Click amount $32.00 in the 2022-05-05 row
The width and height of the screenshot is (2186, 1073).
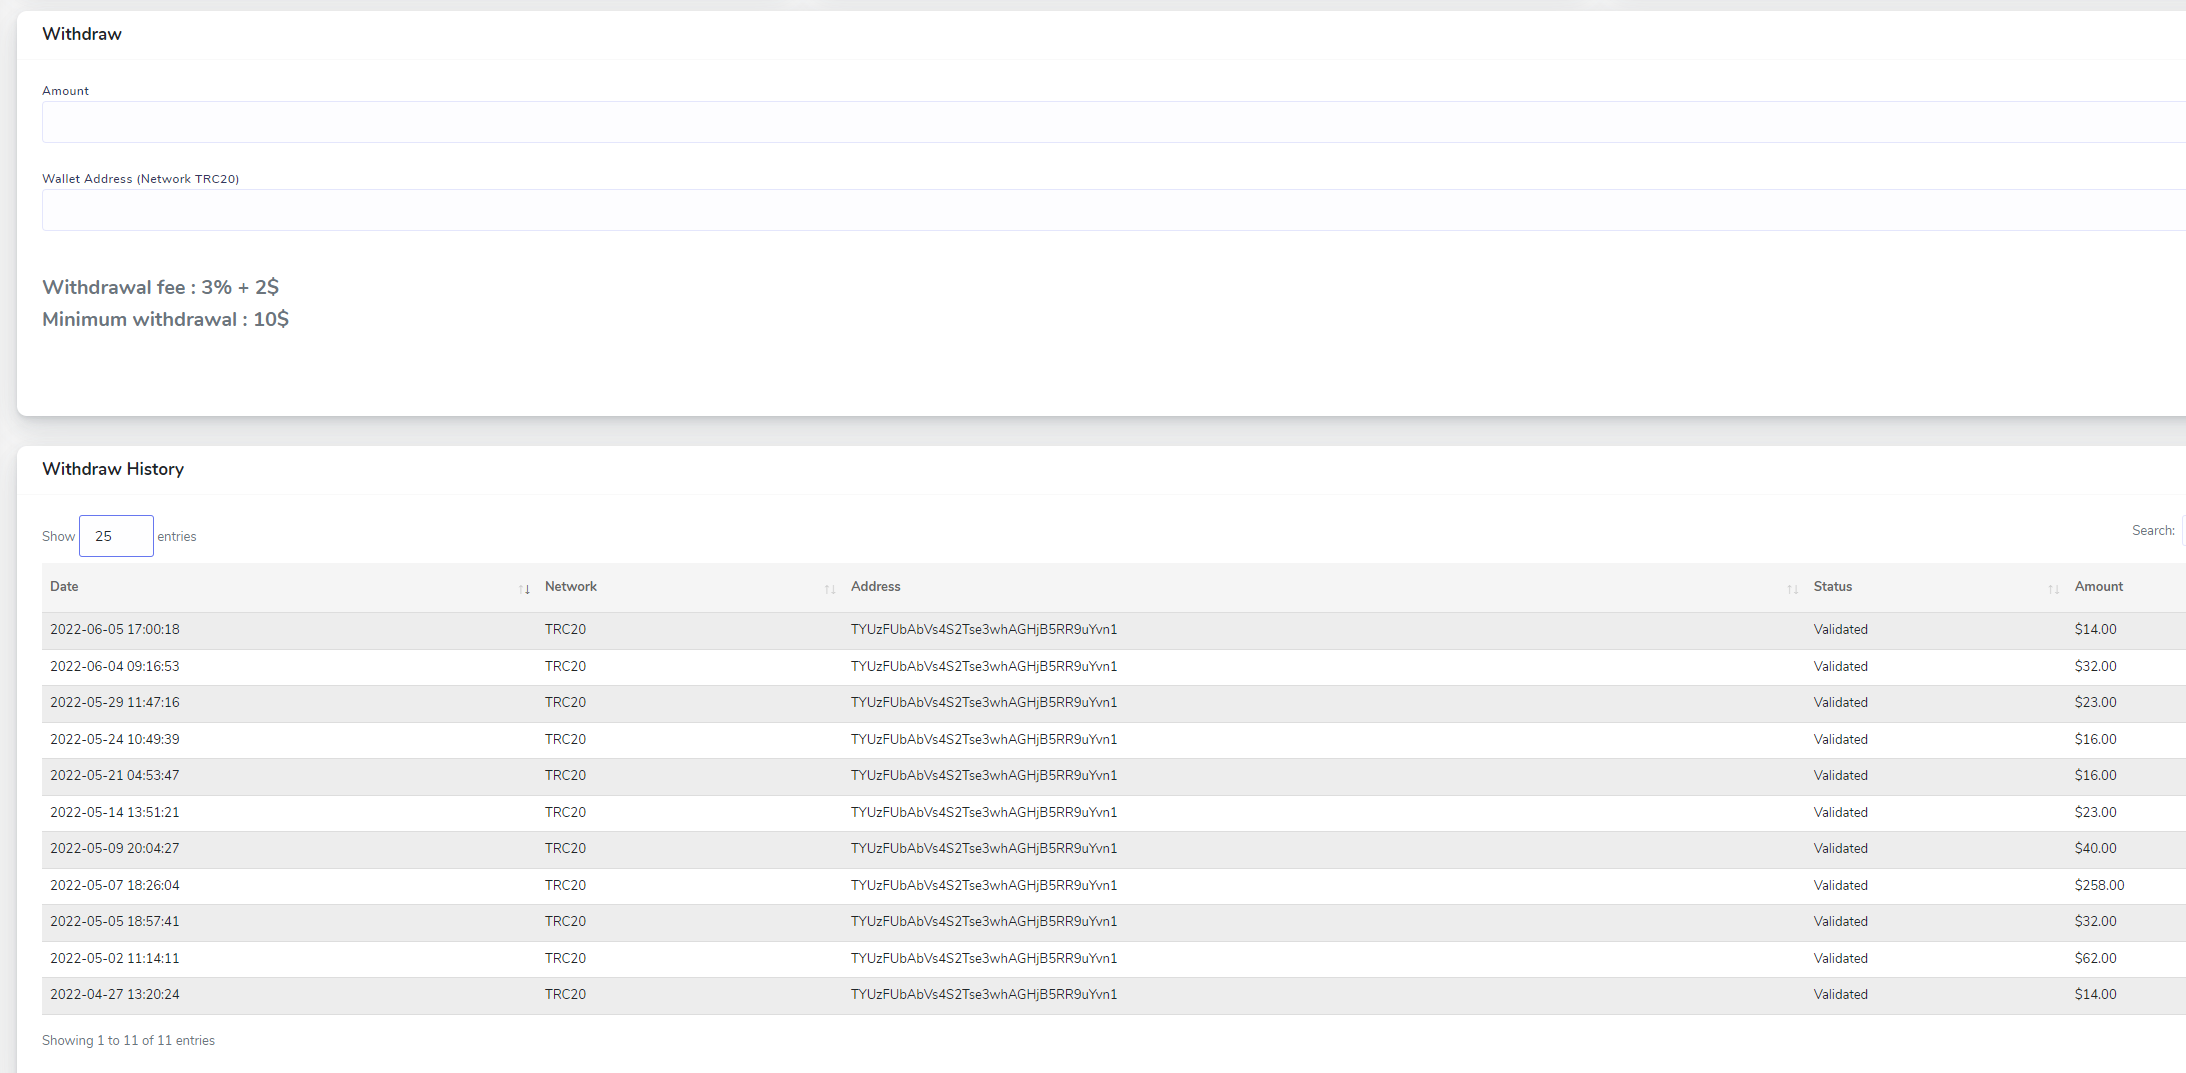2095,922
